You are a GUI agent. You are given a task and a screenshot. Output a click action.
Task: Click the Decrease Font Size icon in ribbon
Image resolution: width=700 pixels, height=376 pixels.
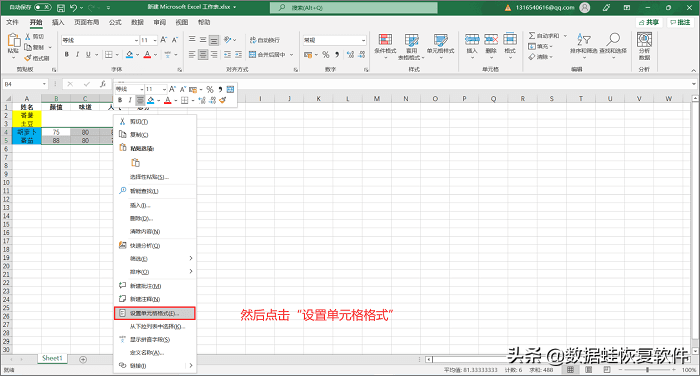175,40
